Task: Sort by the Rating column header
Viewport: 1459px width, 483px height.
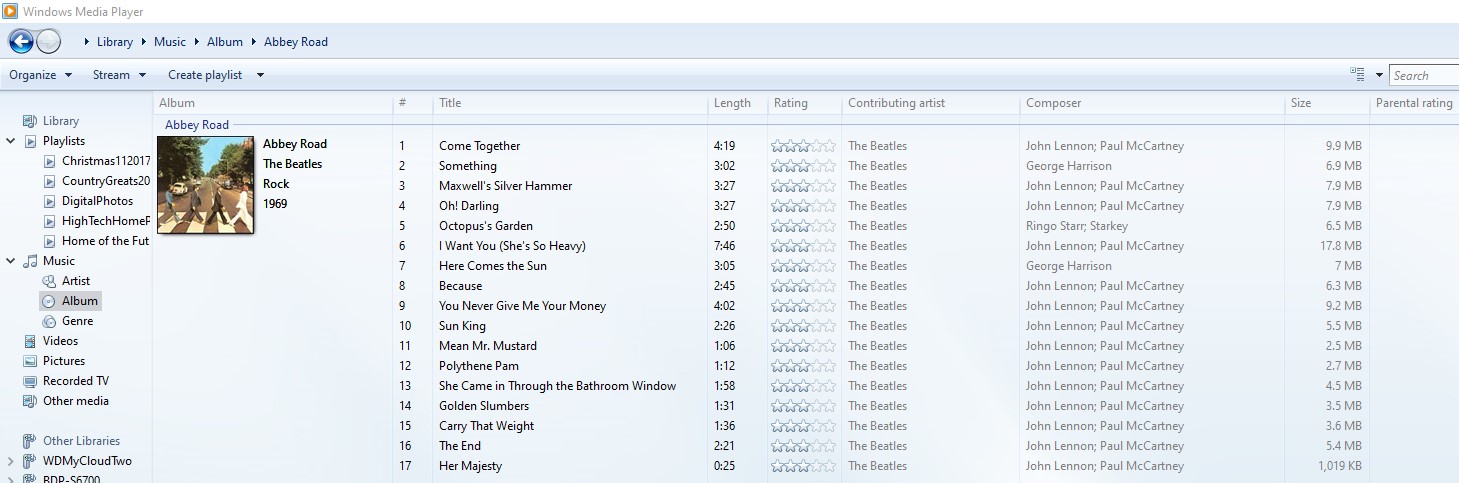Action: click(804, 103)
